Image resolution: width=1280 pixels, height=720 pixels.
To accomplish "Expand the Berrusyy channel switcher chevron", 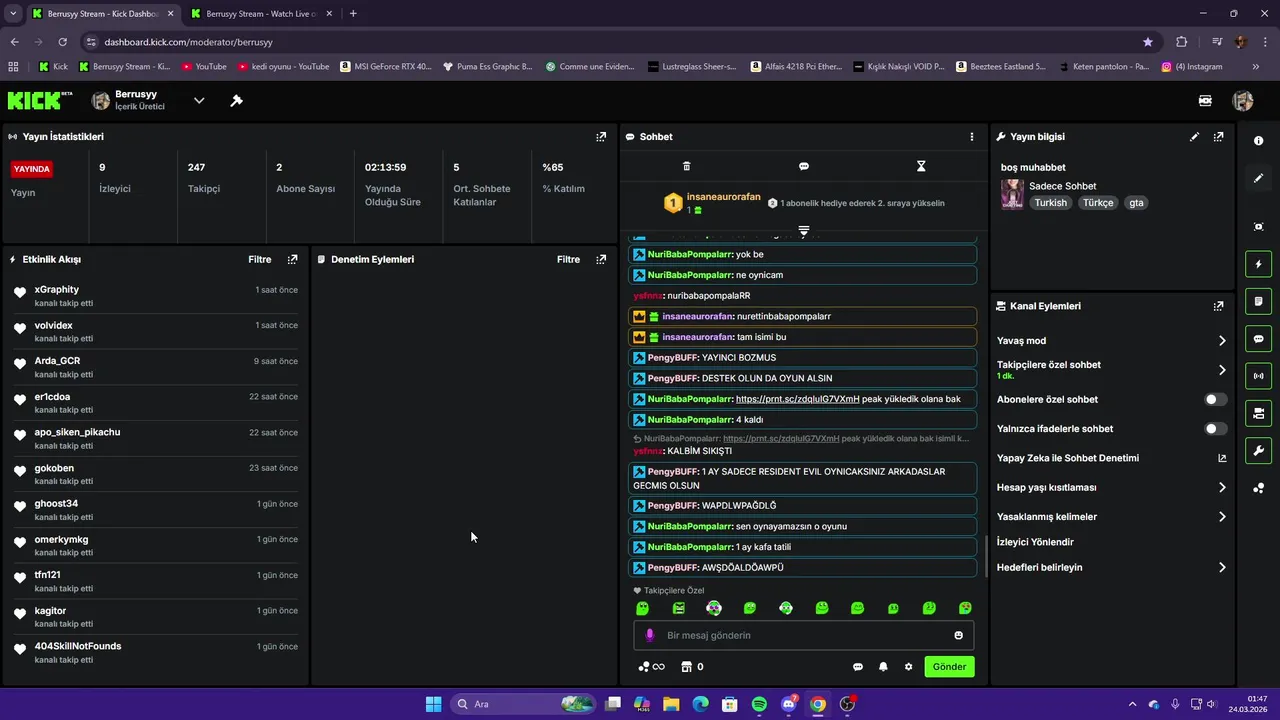I will tap(199, 101).
